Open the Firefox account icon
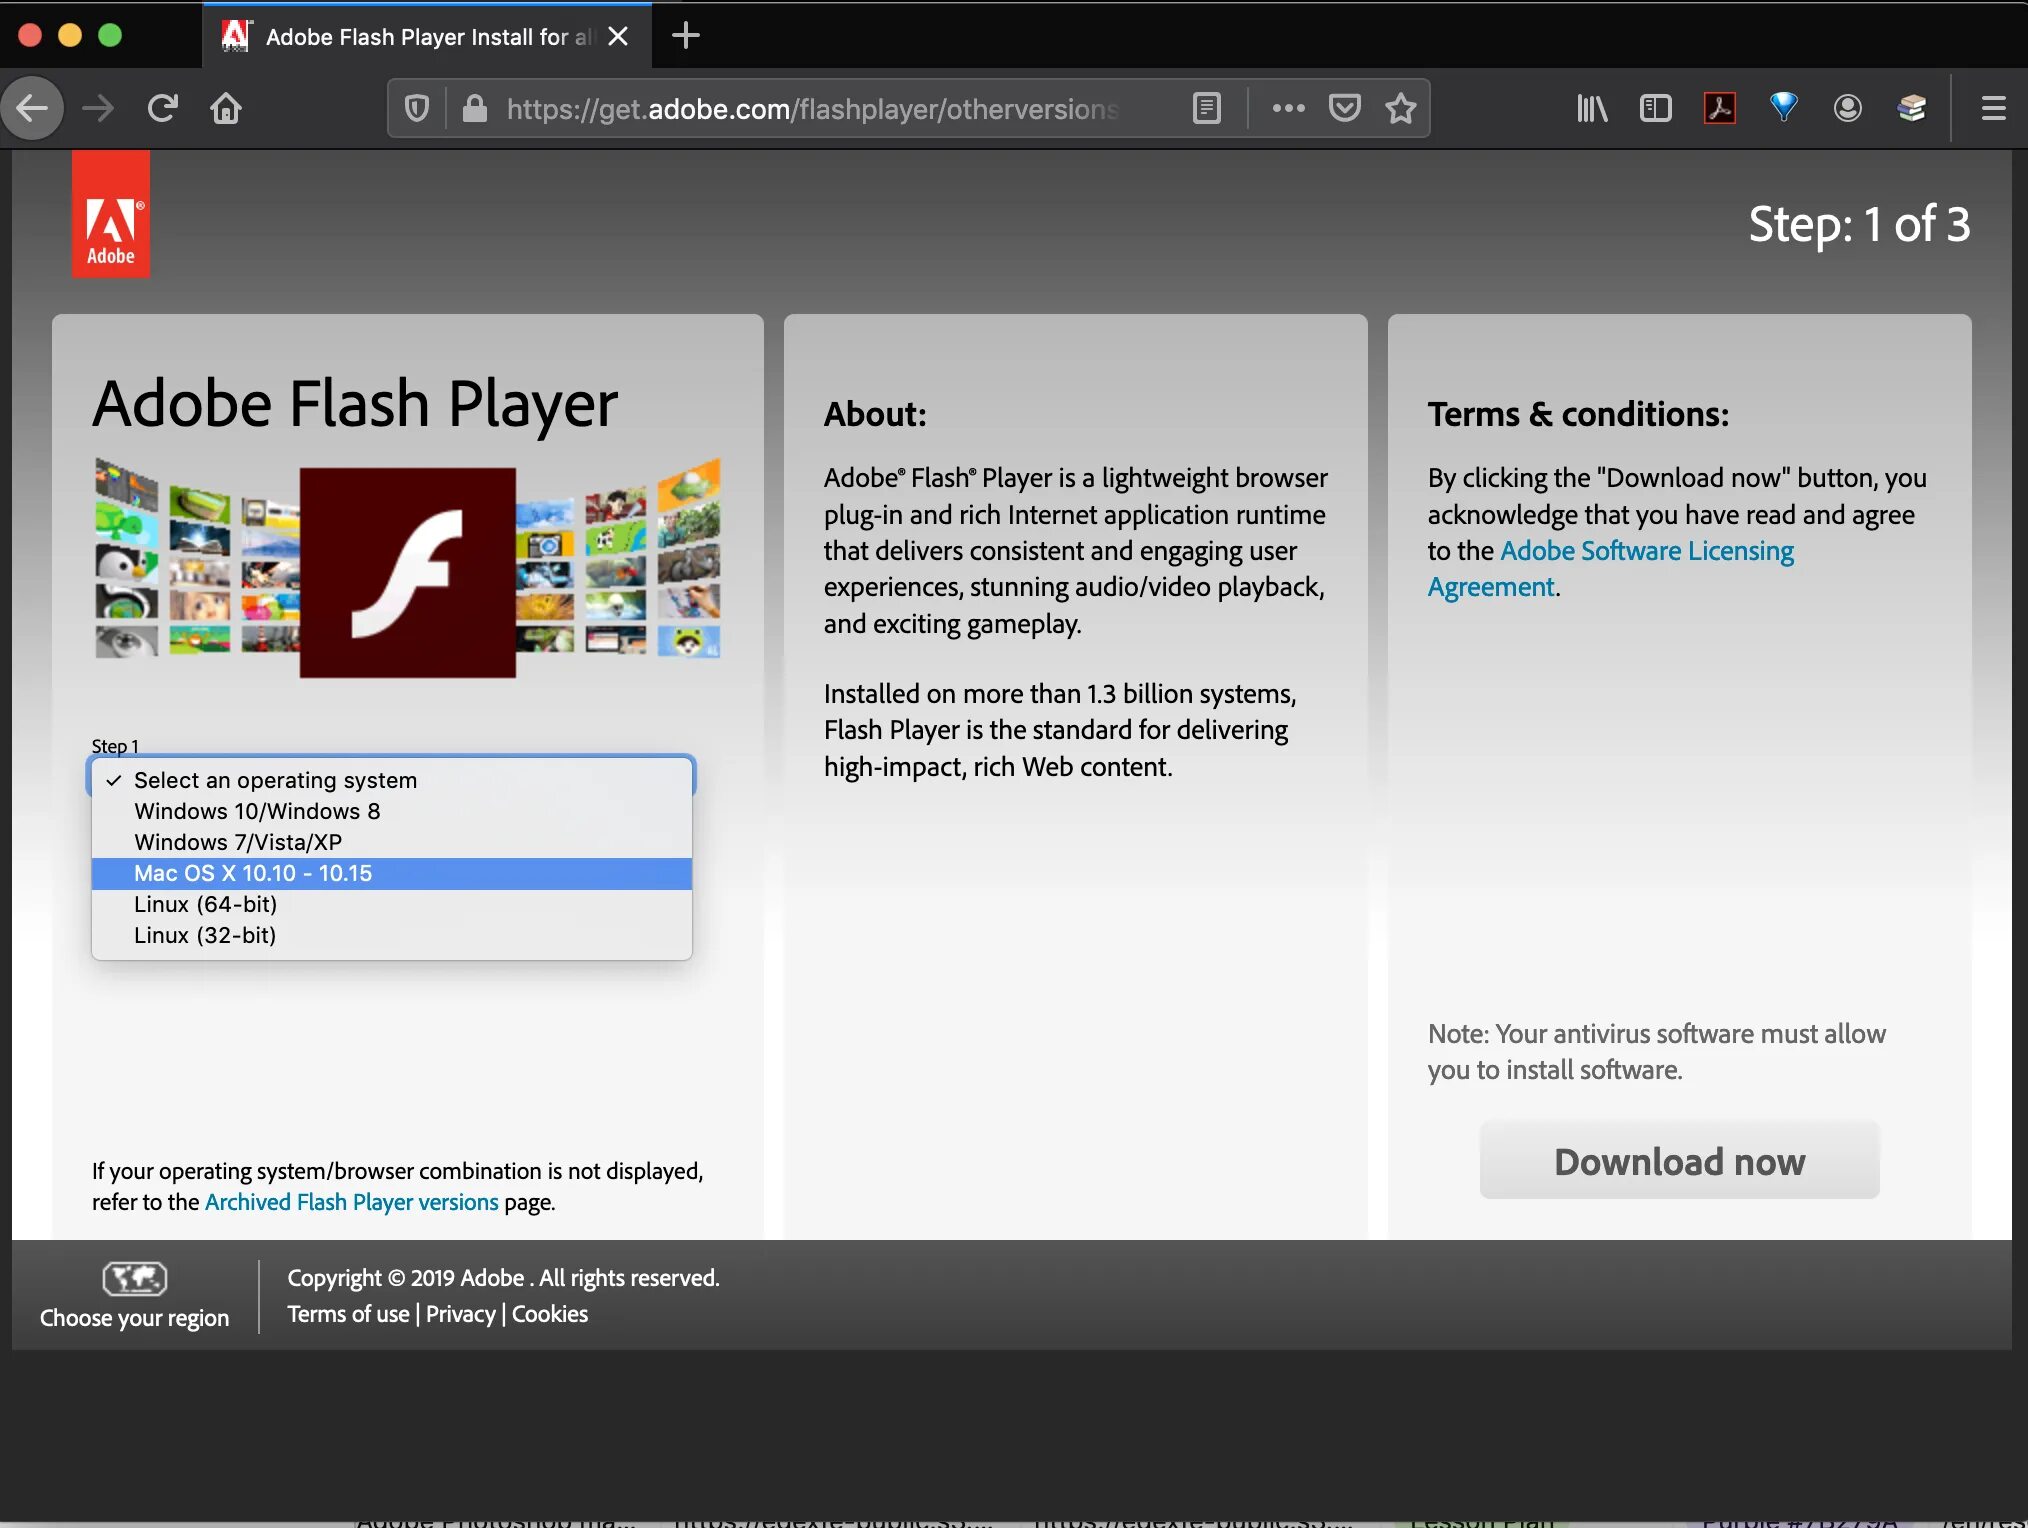Image resolution: width=2028 pixels, height=1528 pixels. 1848,108
